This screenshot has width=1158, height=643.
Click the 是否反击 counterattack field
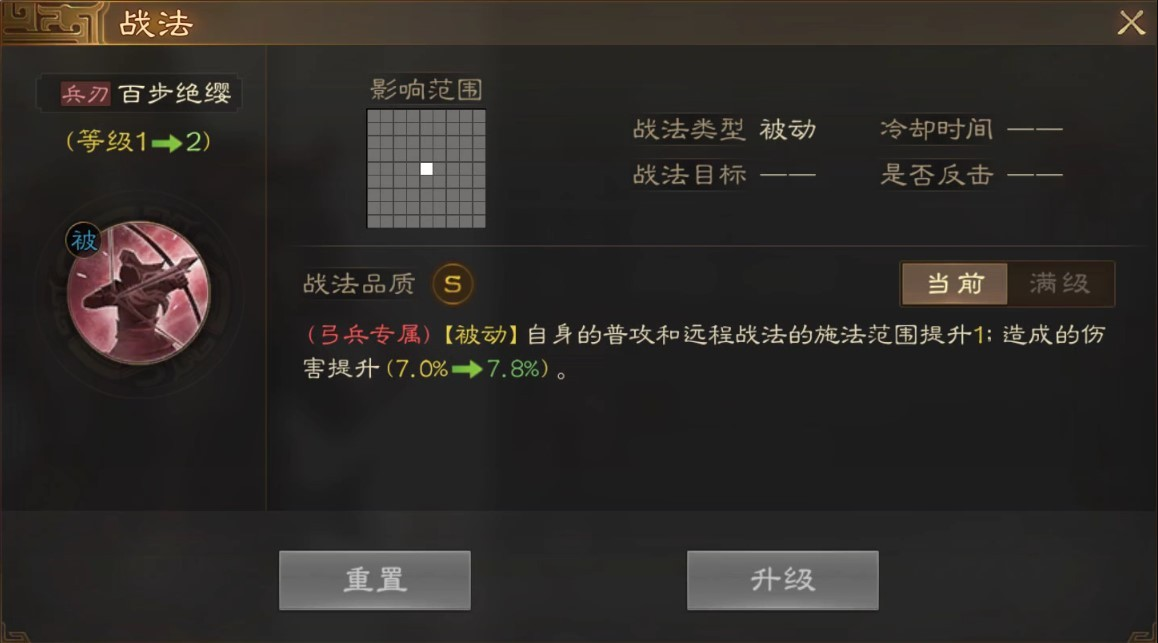[971, 175]
